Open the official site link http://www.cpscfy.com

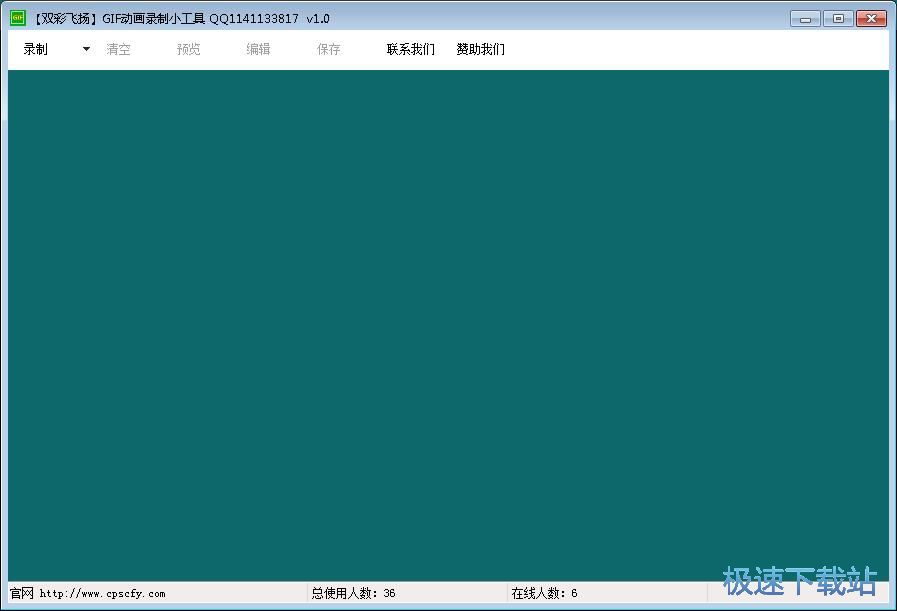[102, 594]
